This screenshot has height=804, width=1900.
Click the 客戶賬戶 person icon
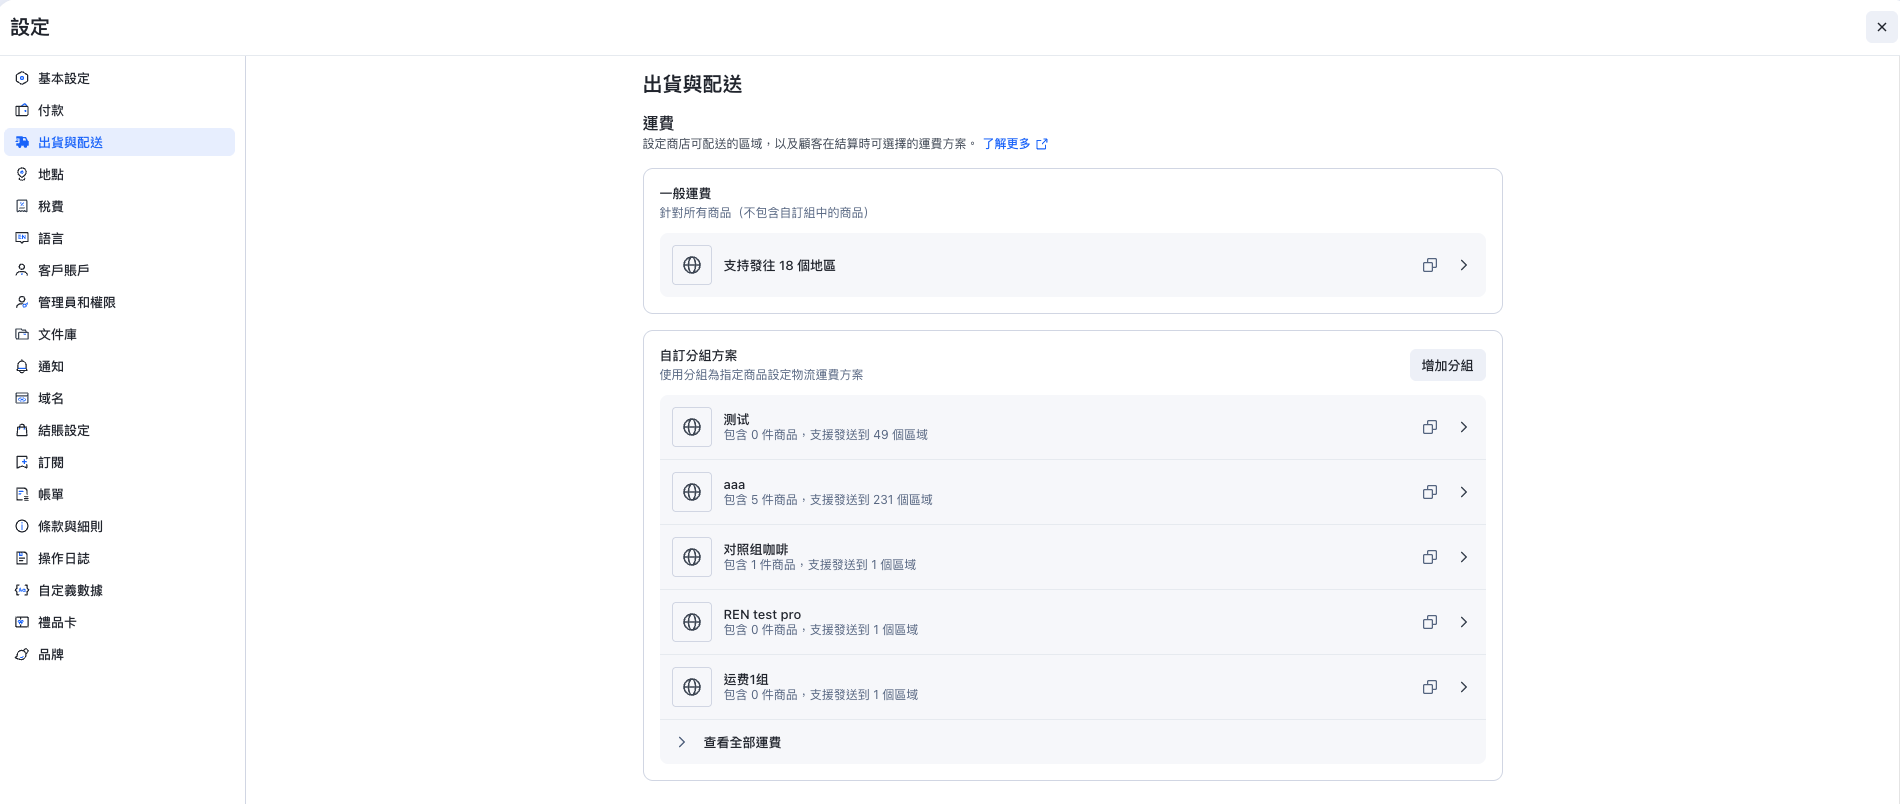point(22,270)
